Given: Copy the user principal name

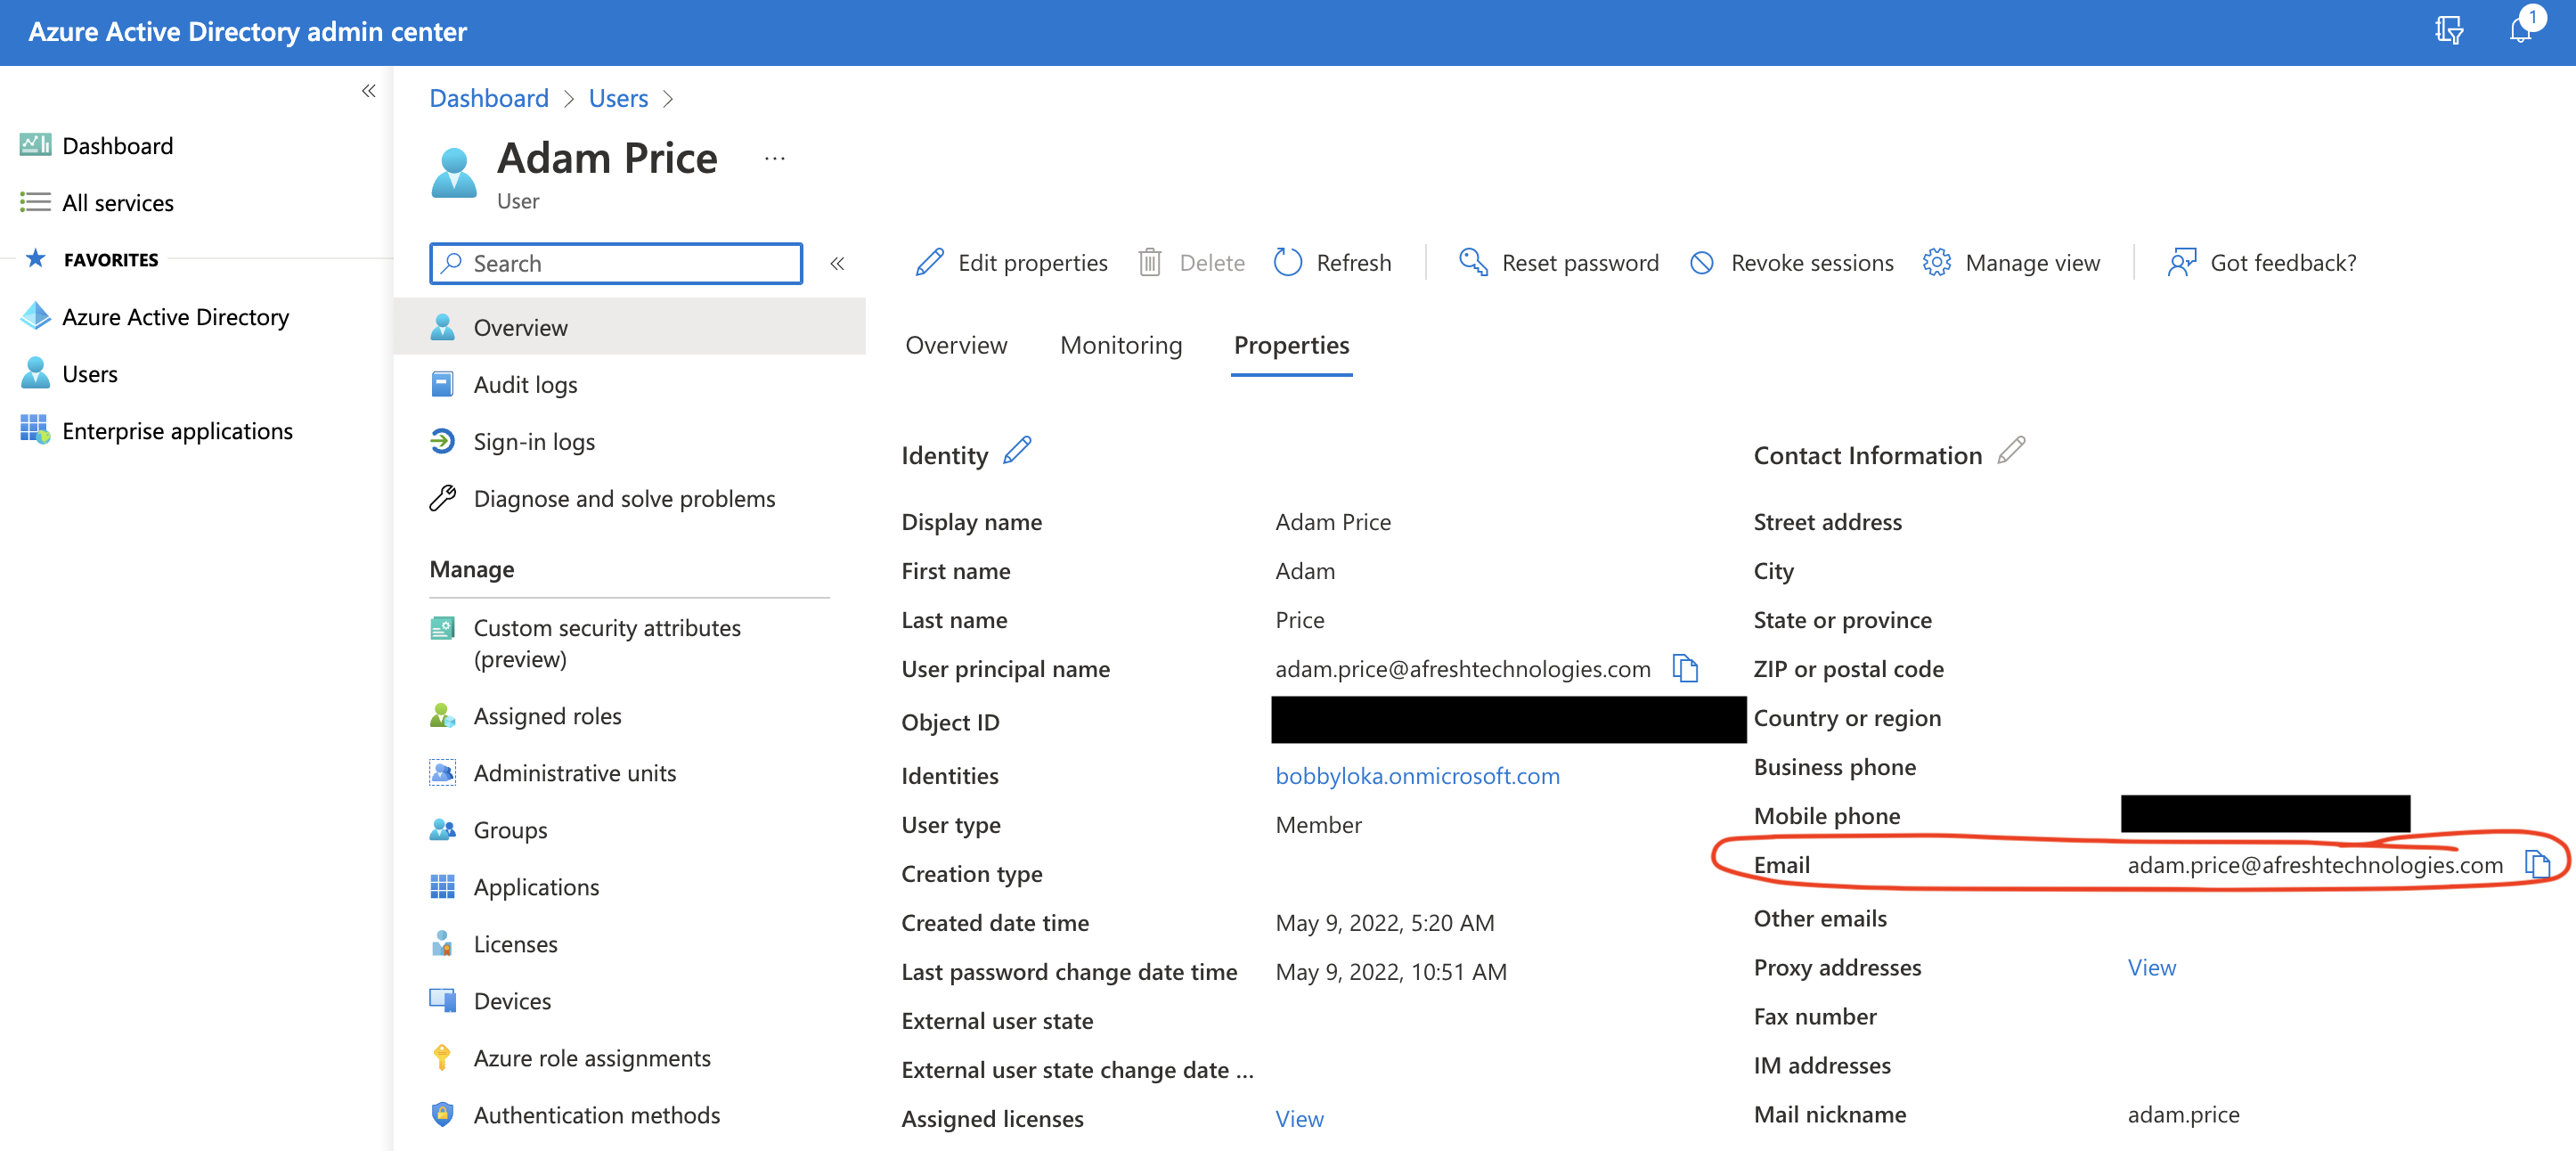Looking at the screenshot, I should coord(1685,669).
